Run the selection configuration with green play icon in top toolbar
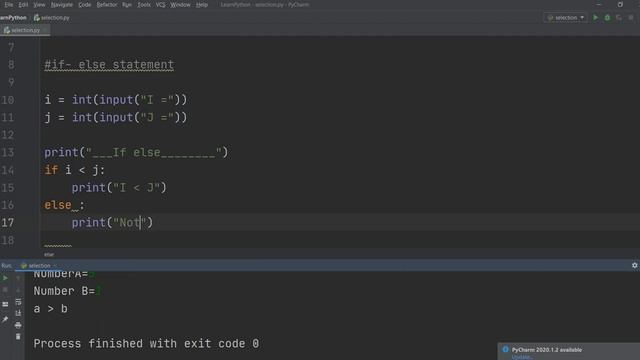This screenshot has height=360, width=640. coord(596,18)
